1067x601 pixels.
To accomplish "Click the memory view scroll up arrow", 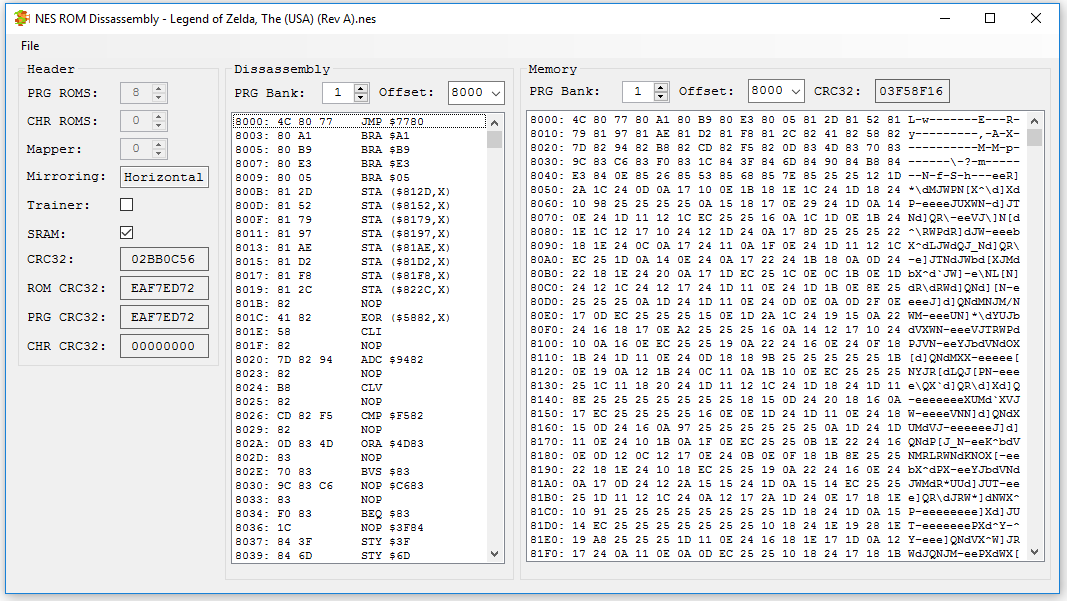I will coord(1034,121).
